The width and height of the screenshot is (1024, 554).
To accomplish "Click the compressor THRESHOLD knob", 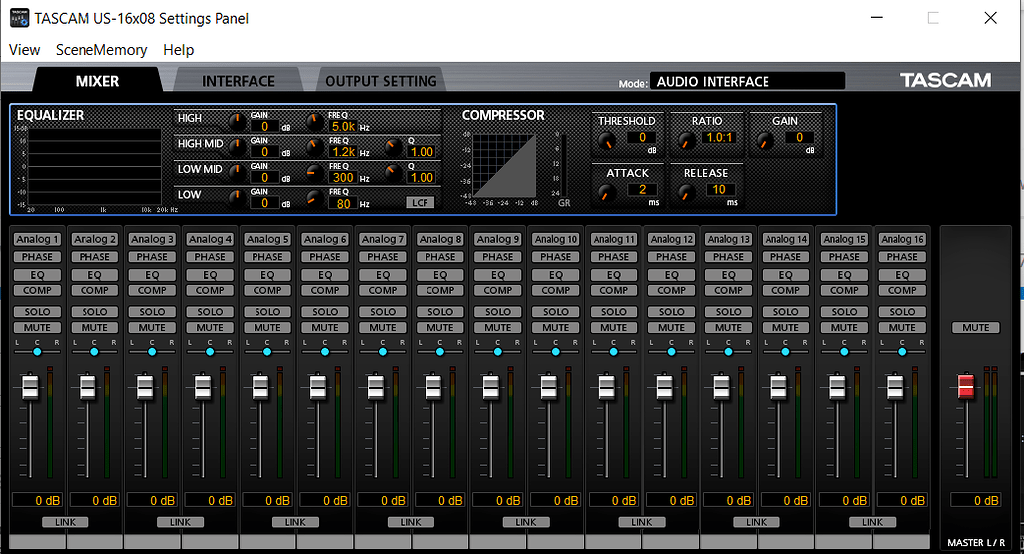I will coord(607,140).
